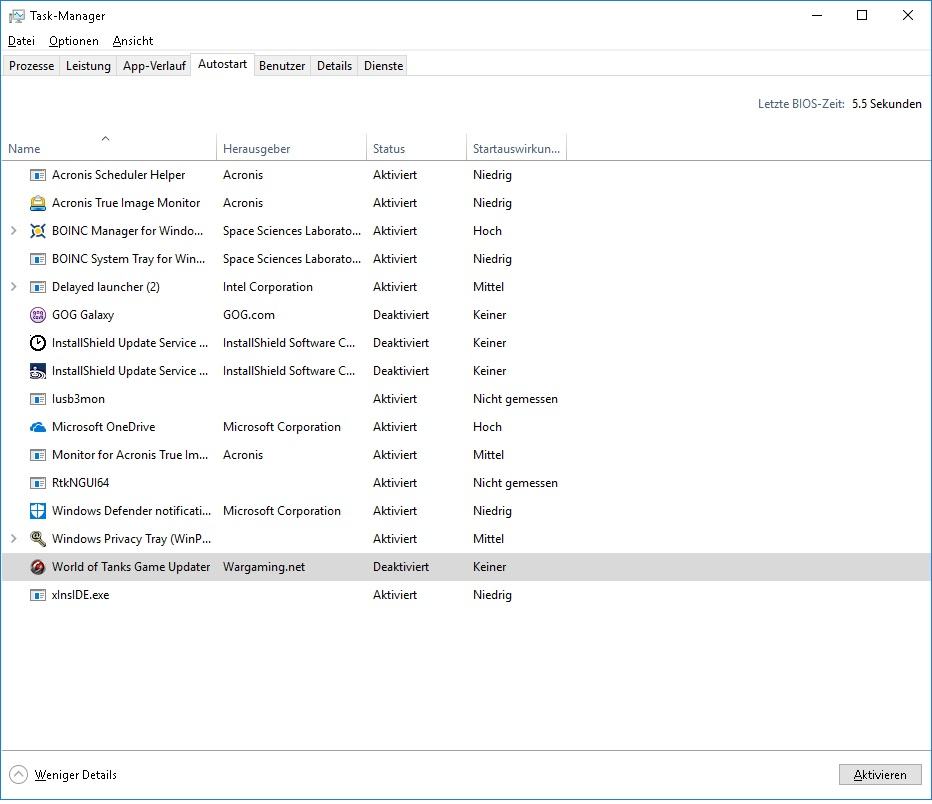Click the GOG Galaxy purple icon
The image size is (932, 804).
pos(37,315)
